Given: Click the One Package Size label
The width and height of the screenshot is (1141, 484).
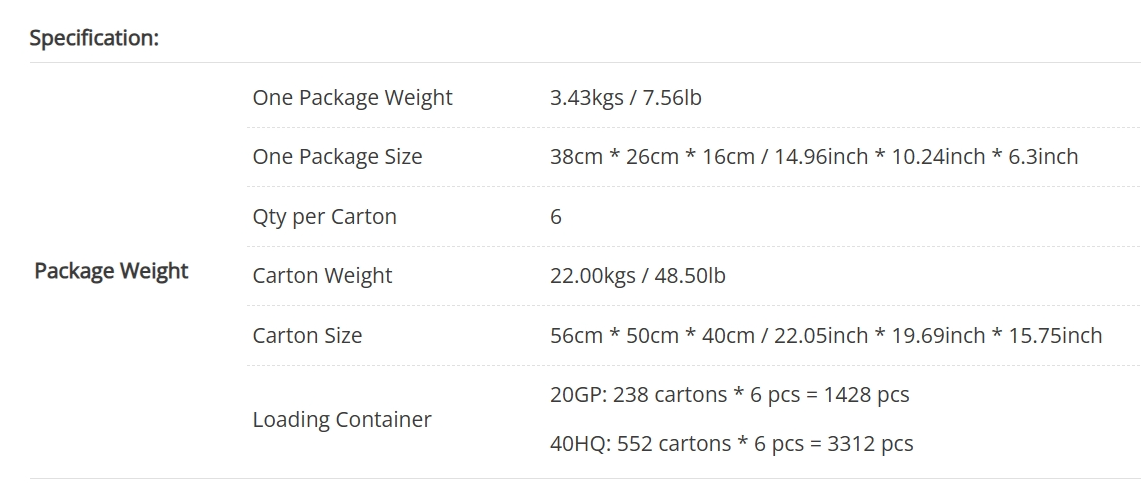Looking at the screenshot, I should tap(338, 156).
